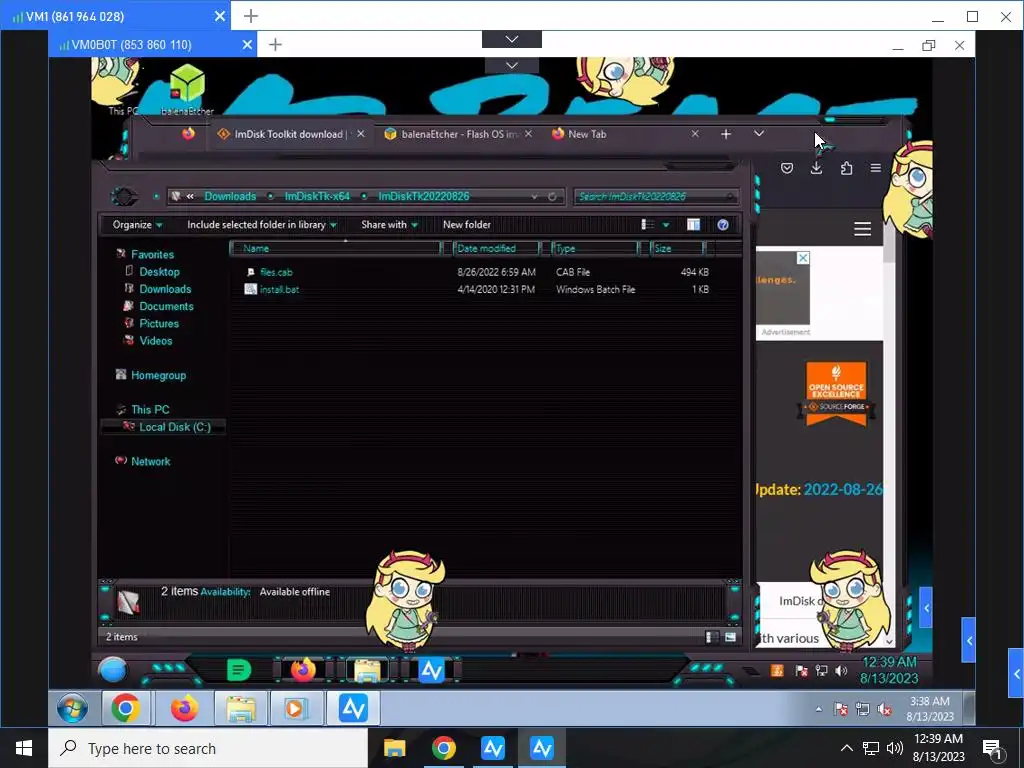Click the Firefox Pocket save icon
The height and width of the screenshot is (768, 1024).
(x=787, y=168)
